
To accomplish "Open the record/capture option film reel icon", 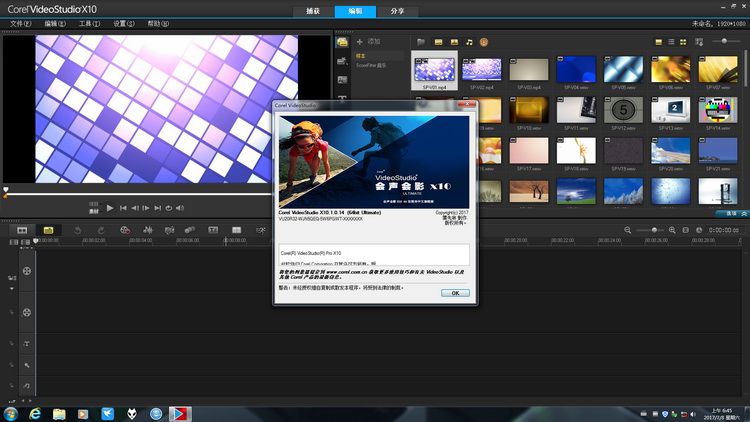I will pos(125,230).
